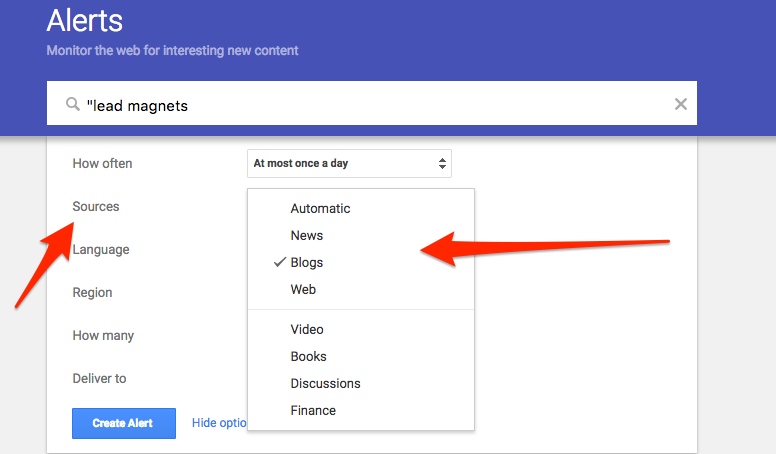Select Finance in sources list

[313, 410]
